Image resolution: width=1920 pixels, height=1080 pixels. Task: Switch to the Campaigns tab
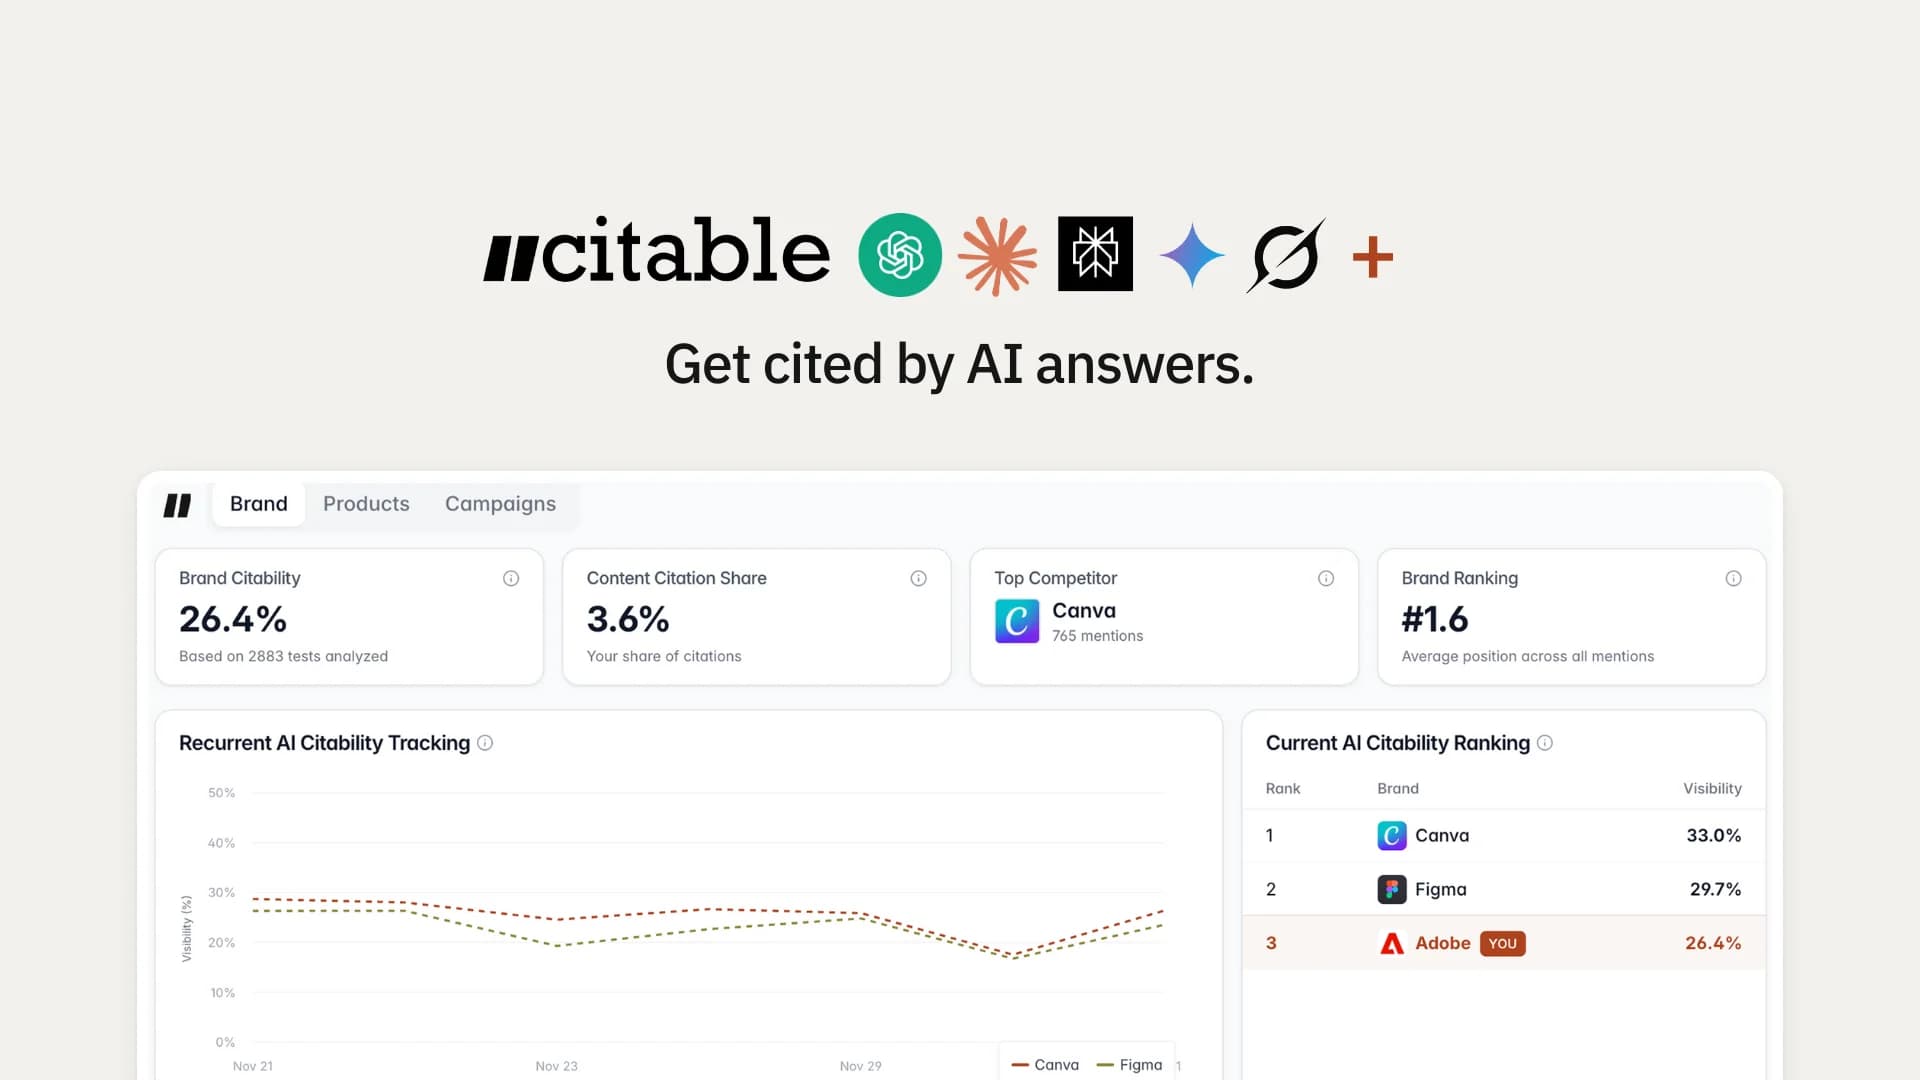(x=500, y=503)
